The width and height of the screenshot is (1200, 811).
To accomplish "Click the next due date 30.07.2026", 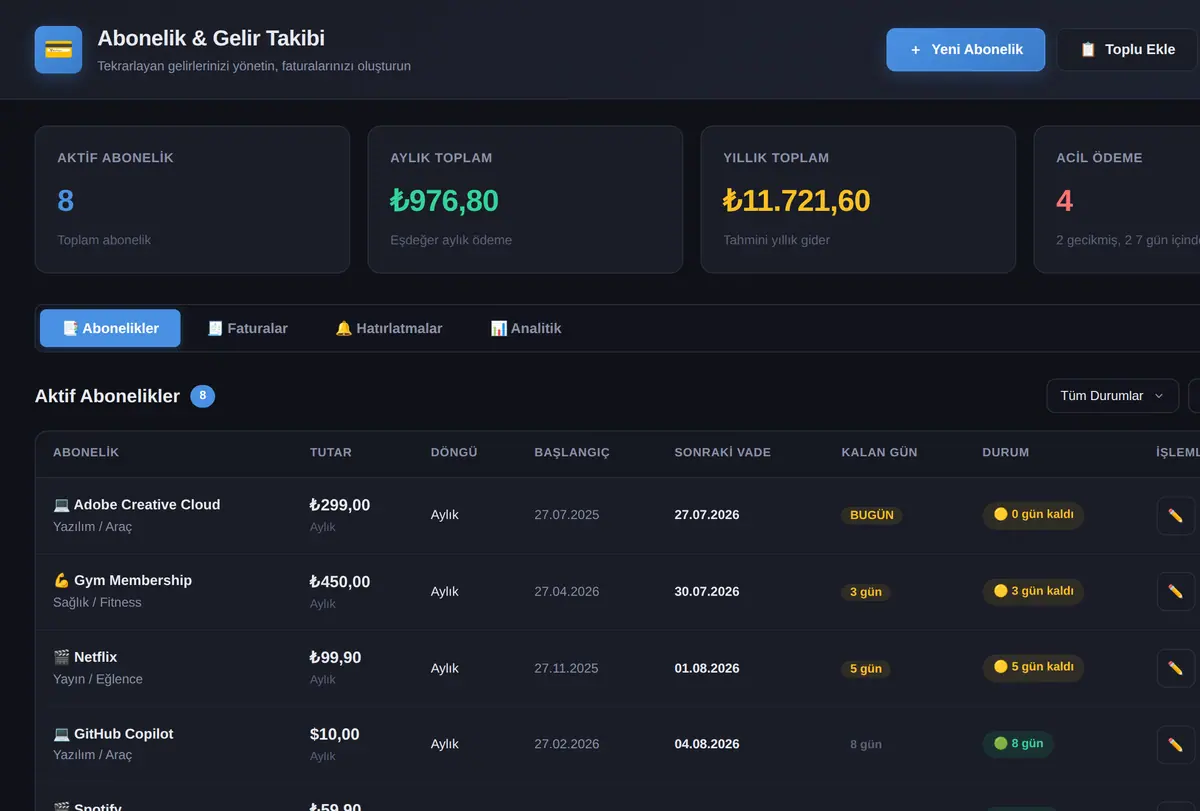I will coord(707,592).
